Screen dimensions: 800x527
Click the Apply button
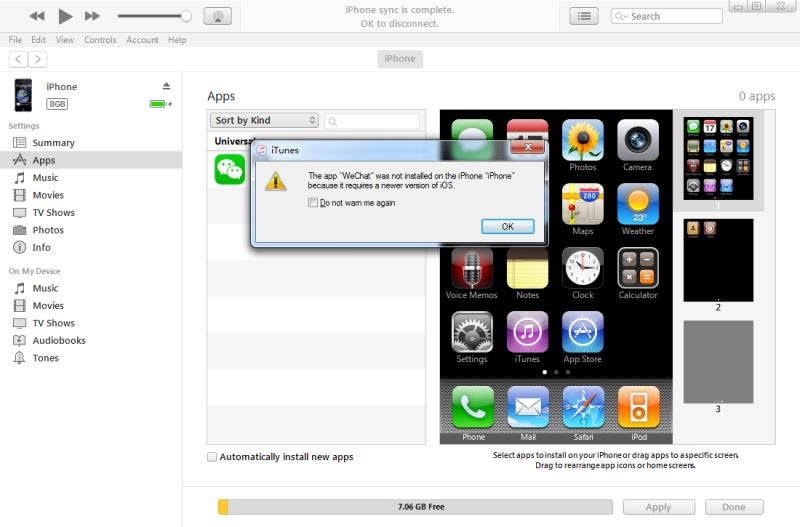coord(659,507)
